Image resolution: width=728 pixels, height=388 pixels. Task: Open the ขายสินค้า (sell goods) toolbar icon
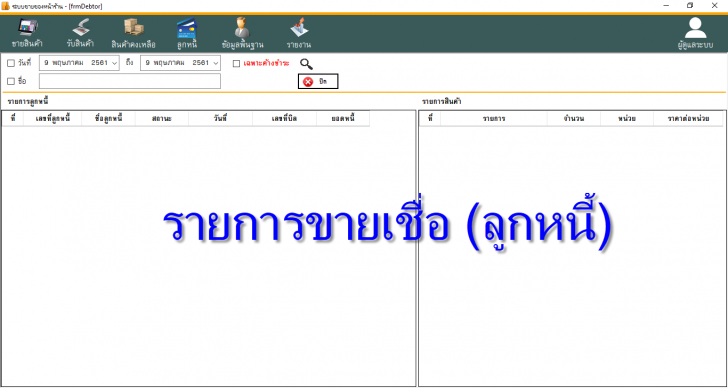[x=27, y=33]
